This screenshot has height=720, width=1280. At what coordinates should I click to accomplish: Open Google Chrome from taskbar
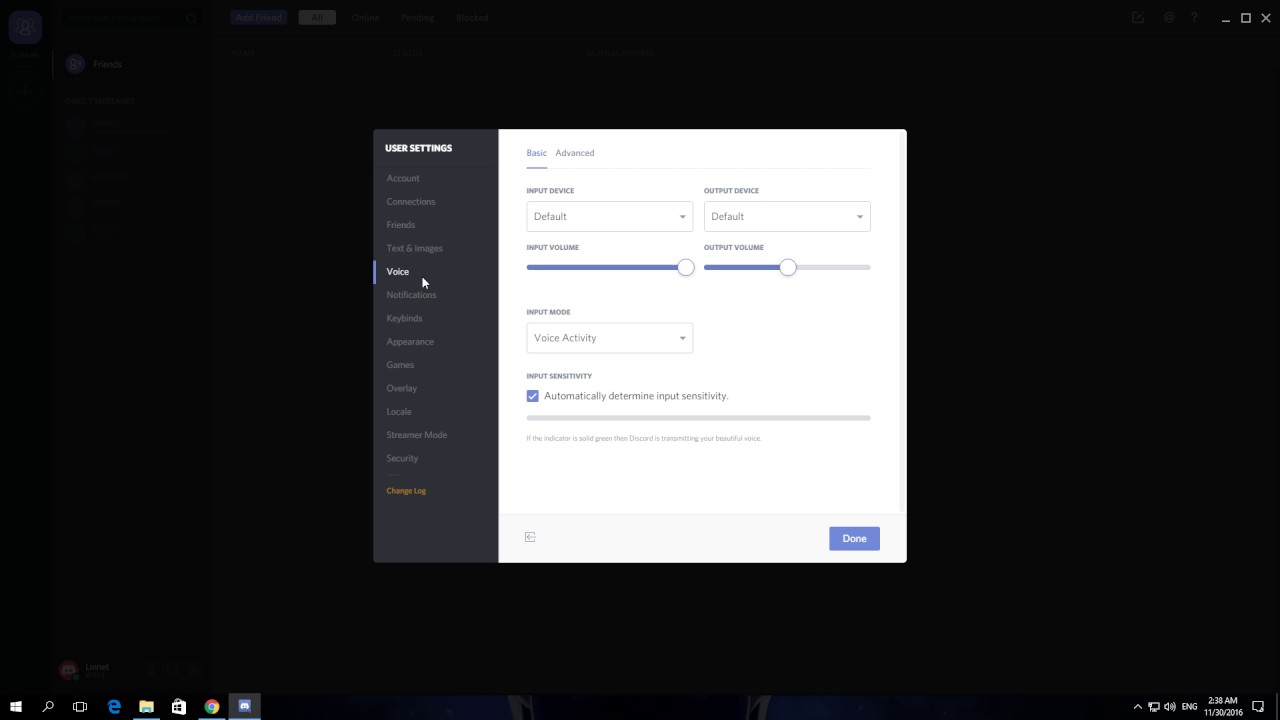point(212,706)
